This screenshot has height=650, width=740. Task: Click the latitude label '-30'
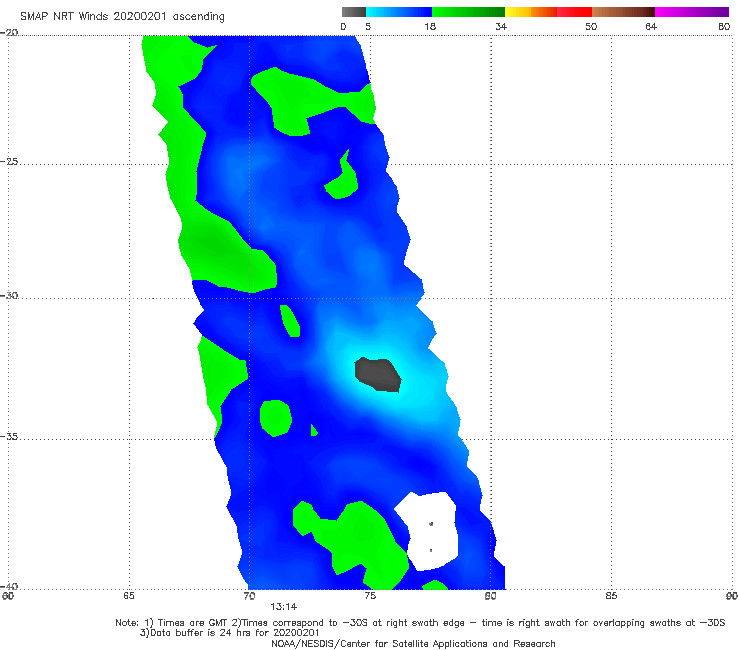(9, 295)
